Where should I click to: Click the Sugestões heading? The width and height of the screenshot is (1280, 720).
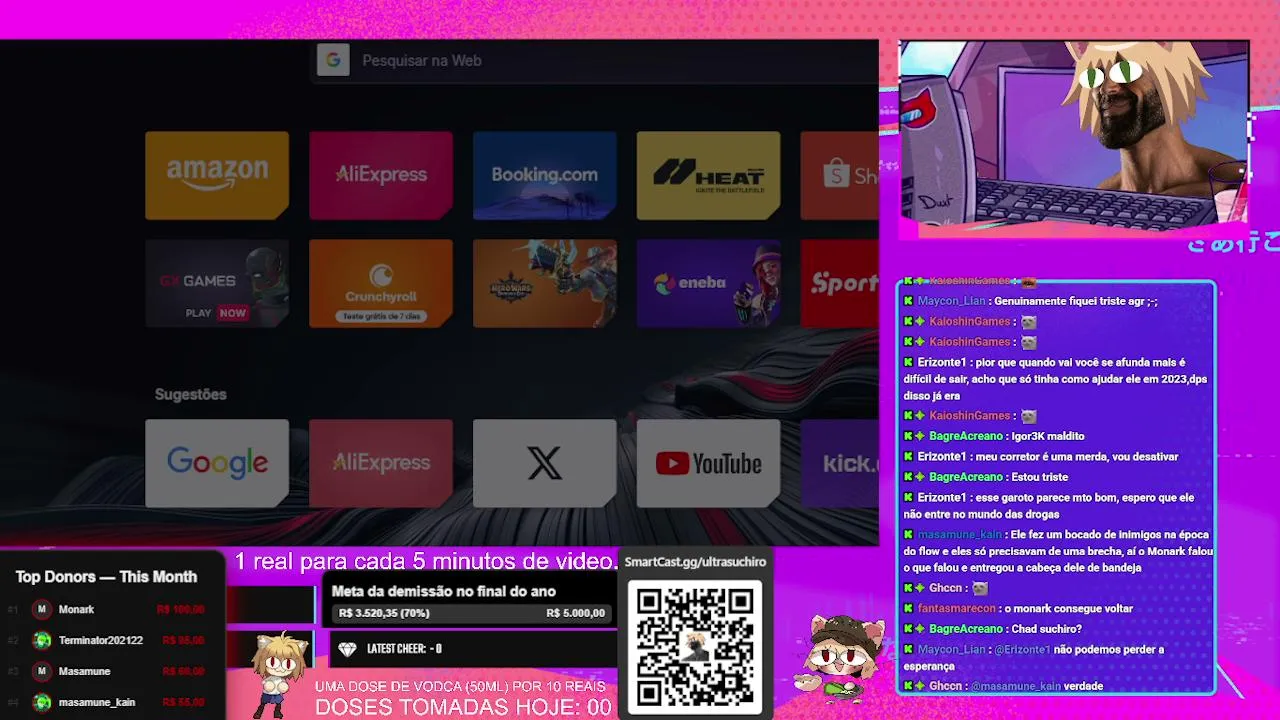(x=191, y=394)
